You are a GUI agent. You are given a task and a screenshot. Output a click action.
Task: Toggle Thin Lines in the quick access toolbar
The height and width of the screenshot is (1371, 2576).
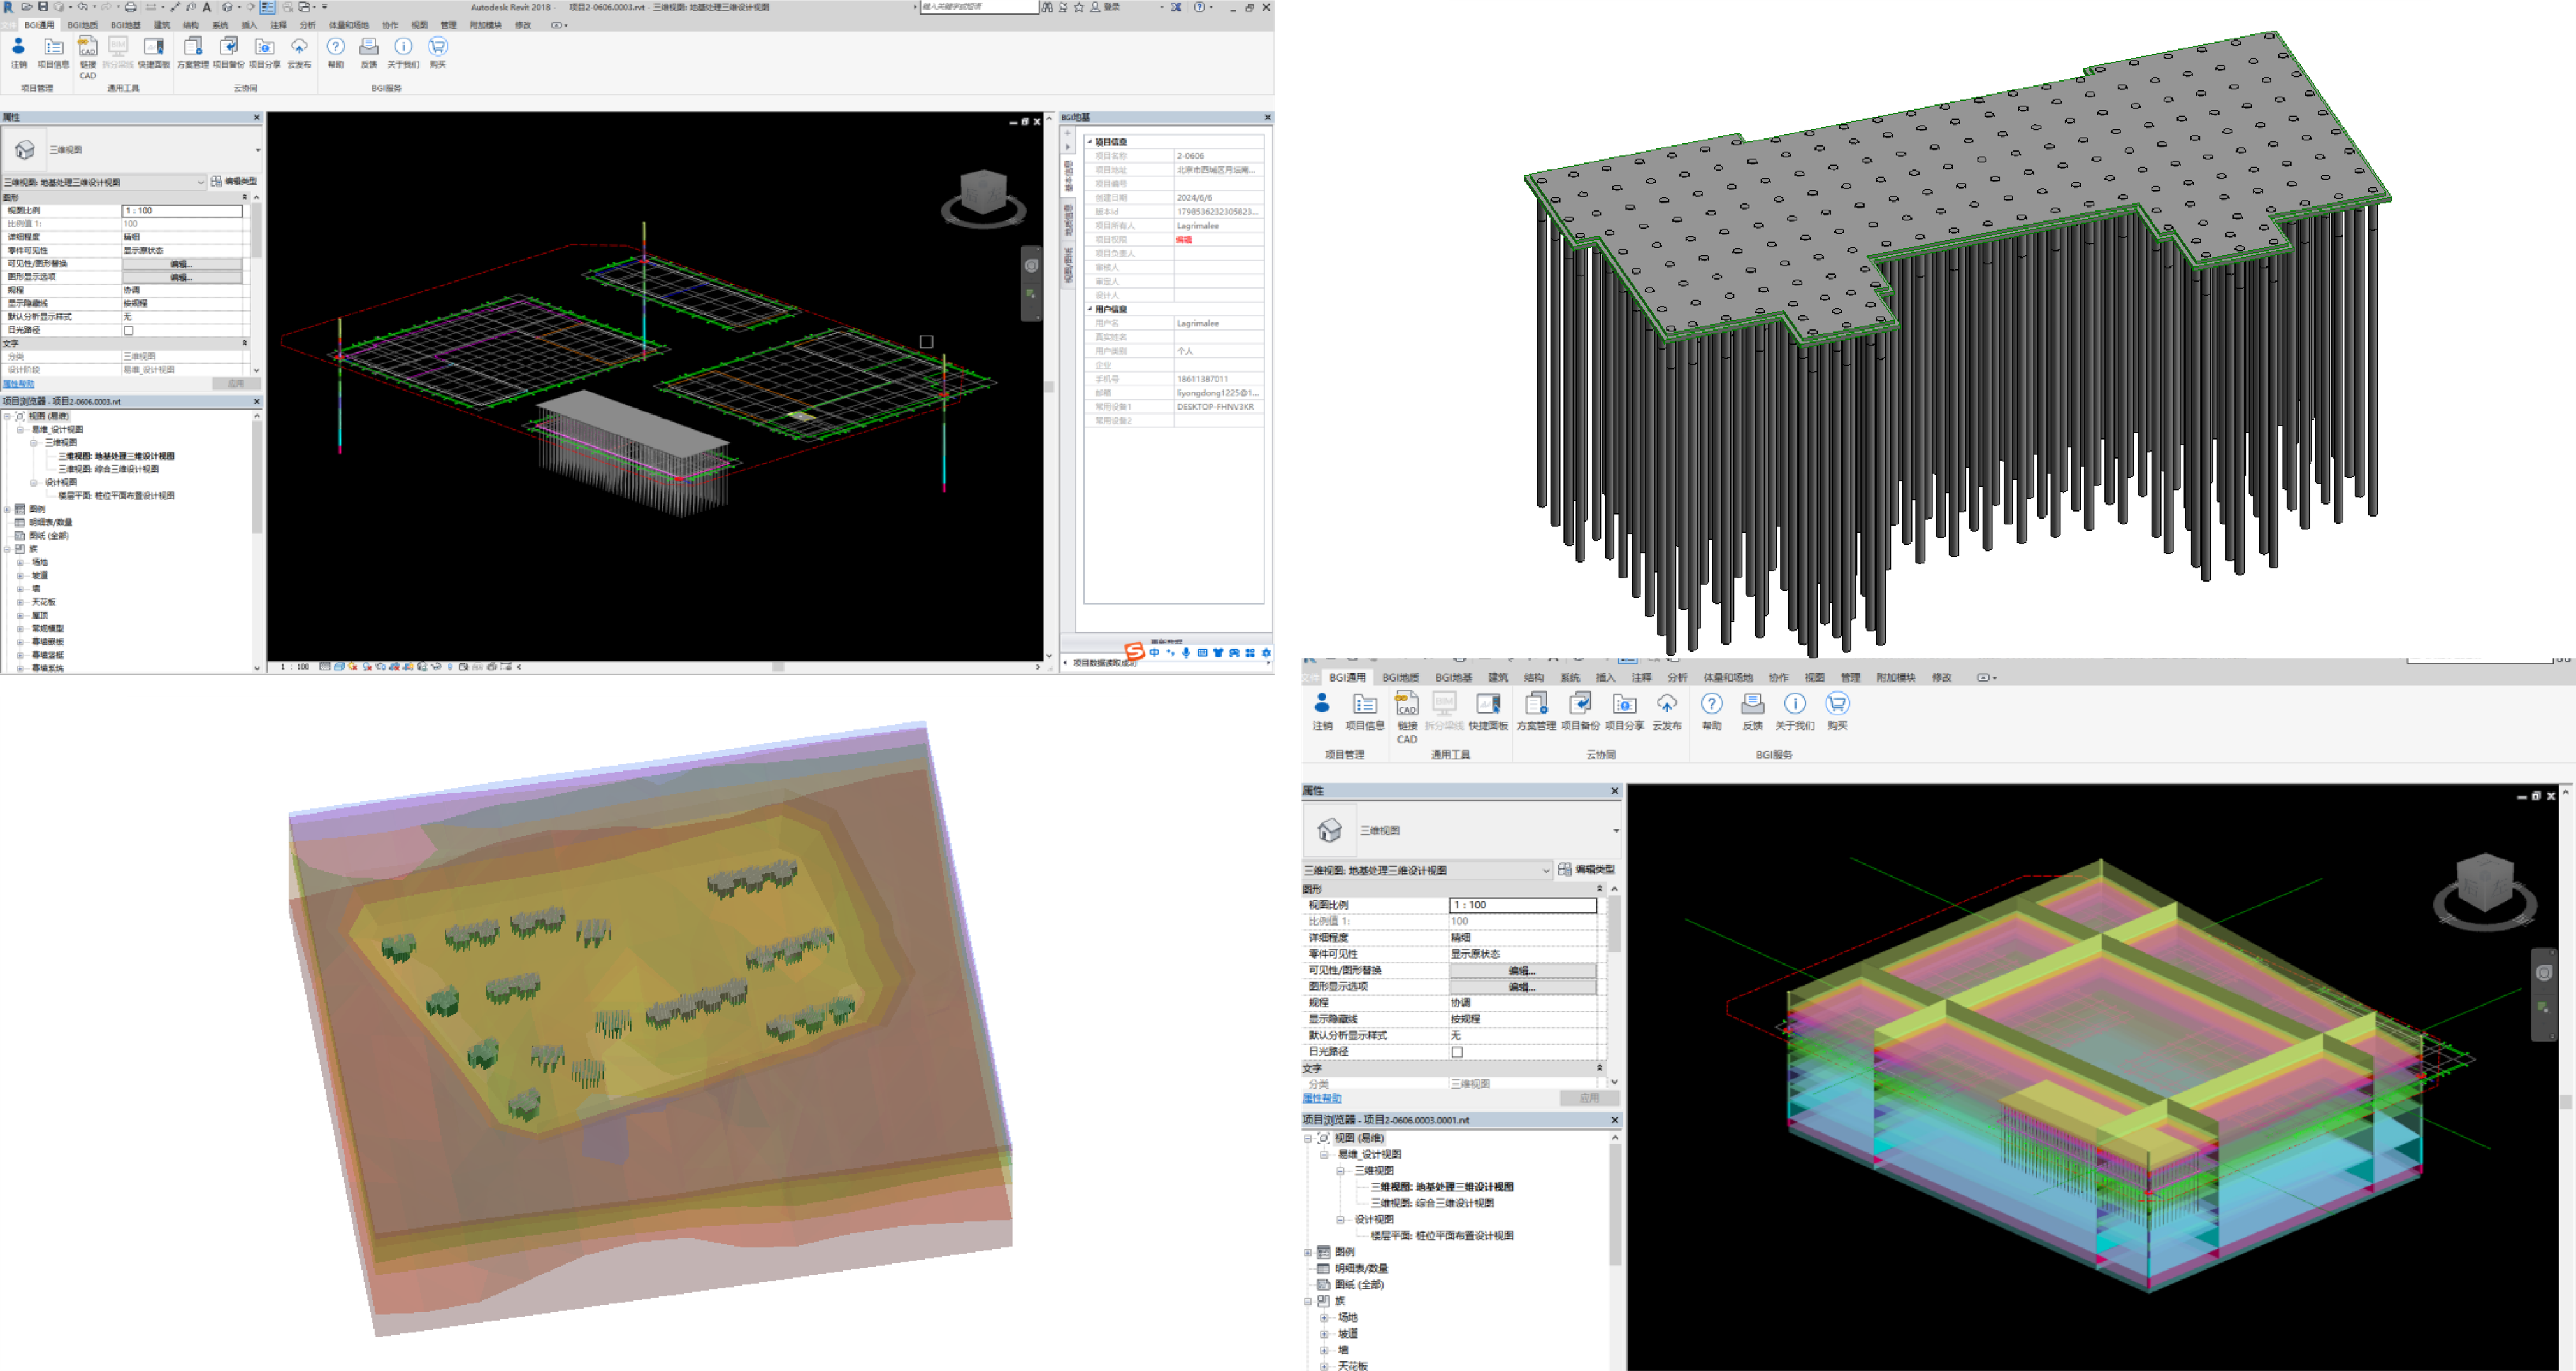pos(268,7)
